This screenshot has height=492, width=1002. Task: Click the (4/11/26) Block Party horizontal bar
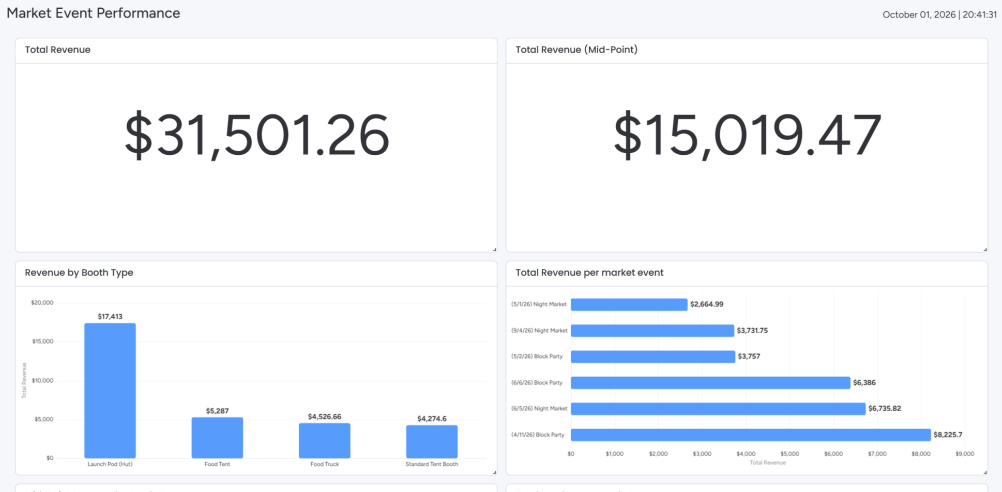pos(751,435)
